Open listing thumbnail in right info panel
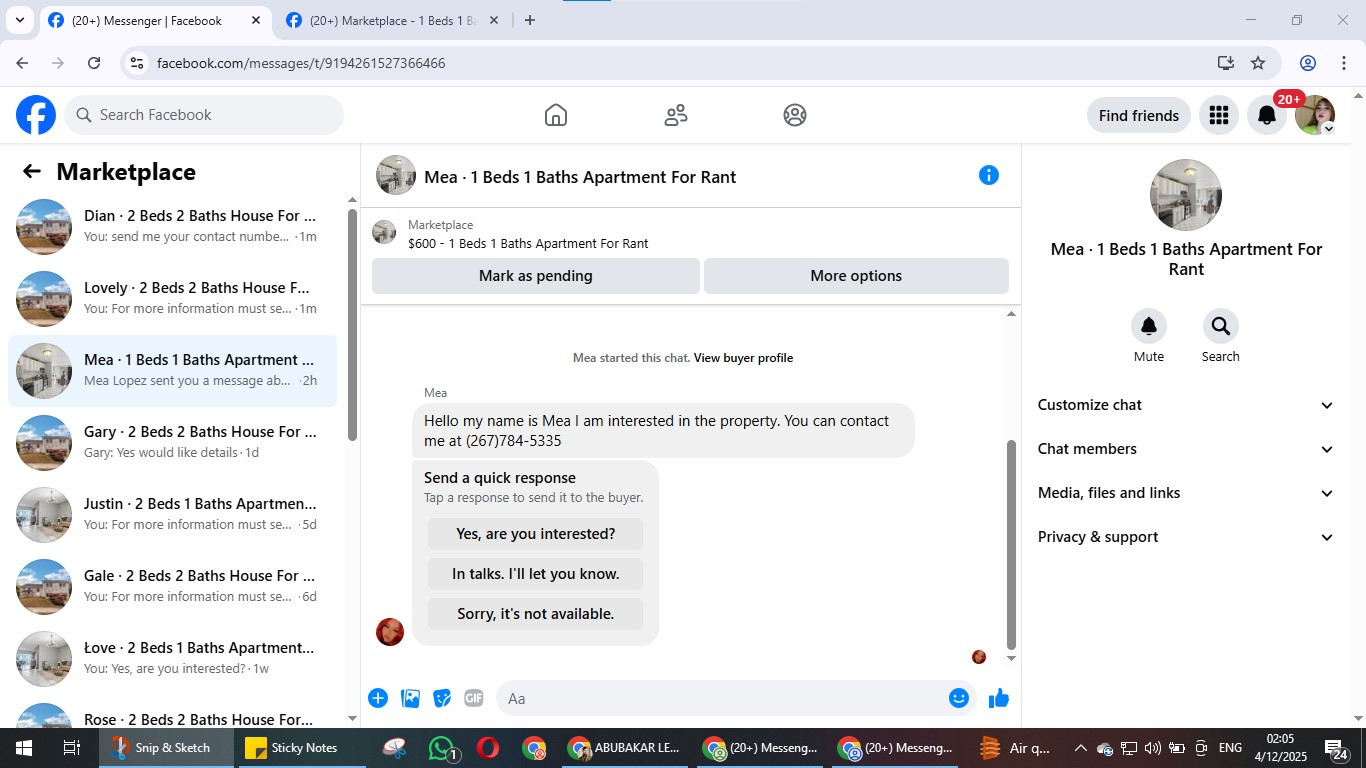This screenshot has height=768, width=1366. point(1186,195)
